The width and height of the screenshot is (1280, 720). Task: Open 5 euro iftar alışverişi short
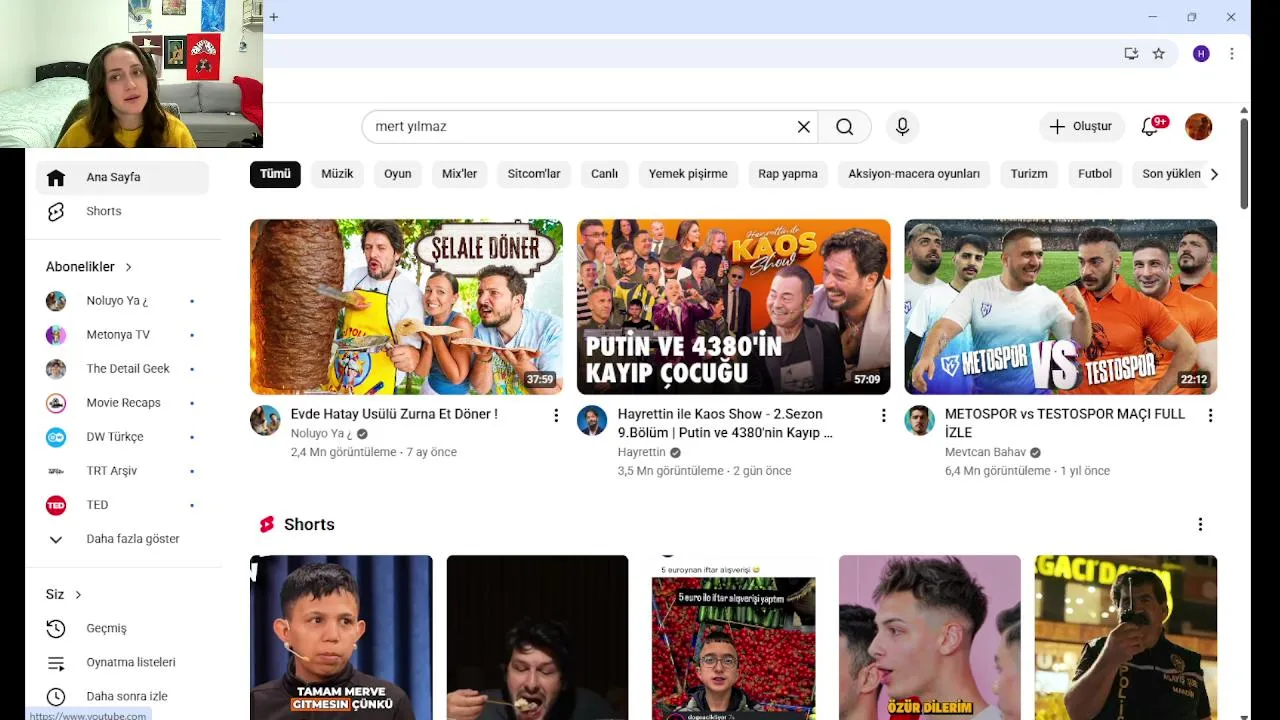pyautogui.click(x=733, y=637)
